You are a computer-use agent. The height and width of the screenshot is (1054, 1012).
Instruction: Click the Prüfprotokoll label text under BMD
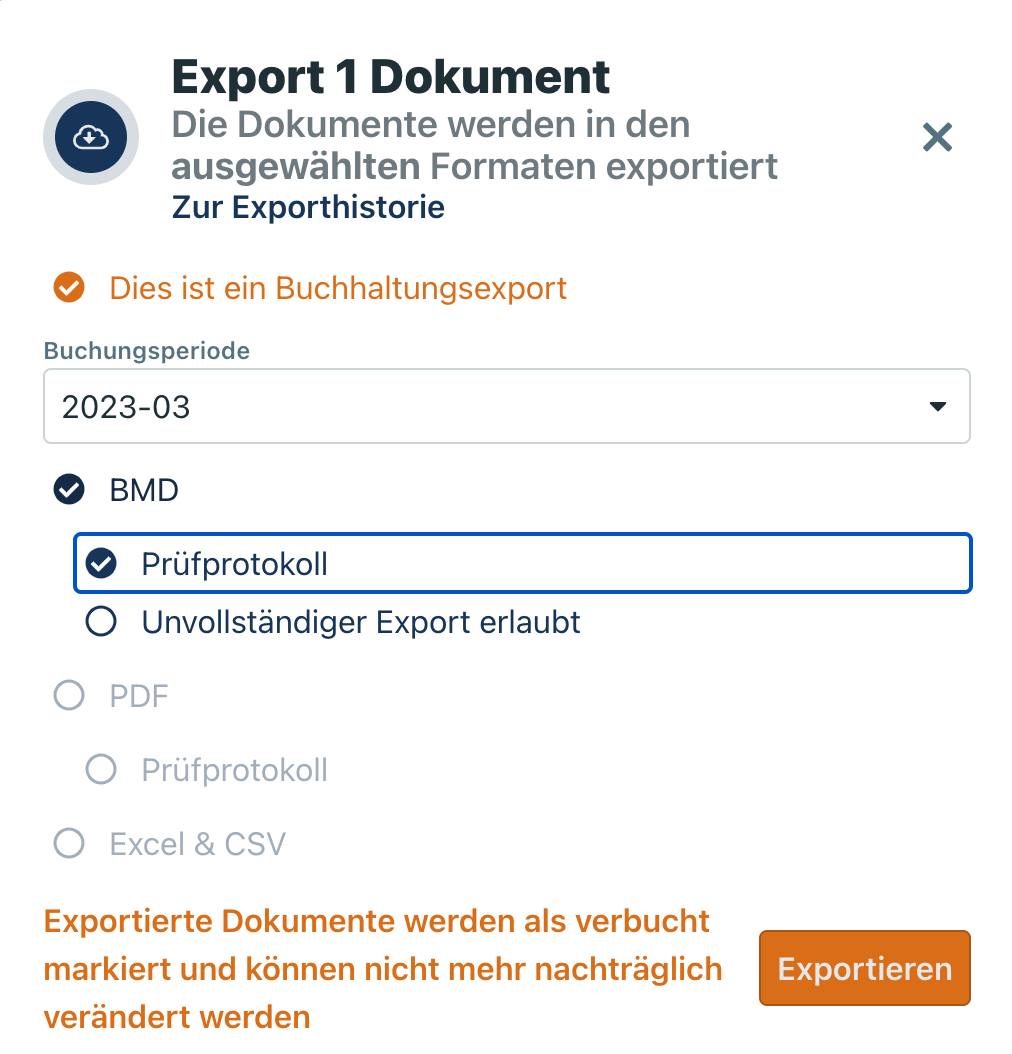point(234,564)
